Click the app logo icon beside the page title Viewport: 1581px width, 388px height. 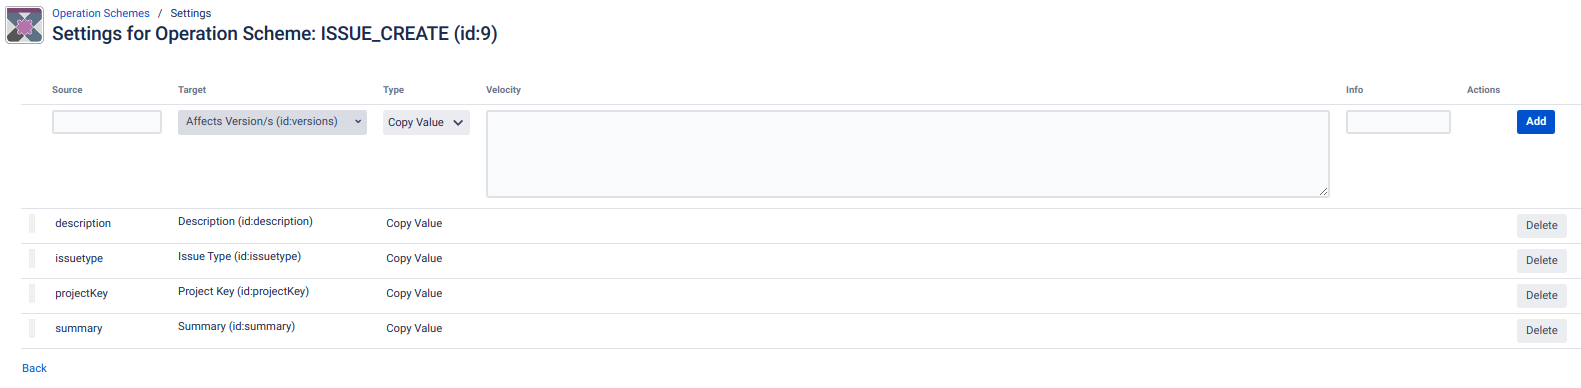[25, 25]
